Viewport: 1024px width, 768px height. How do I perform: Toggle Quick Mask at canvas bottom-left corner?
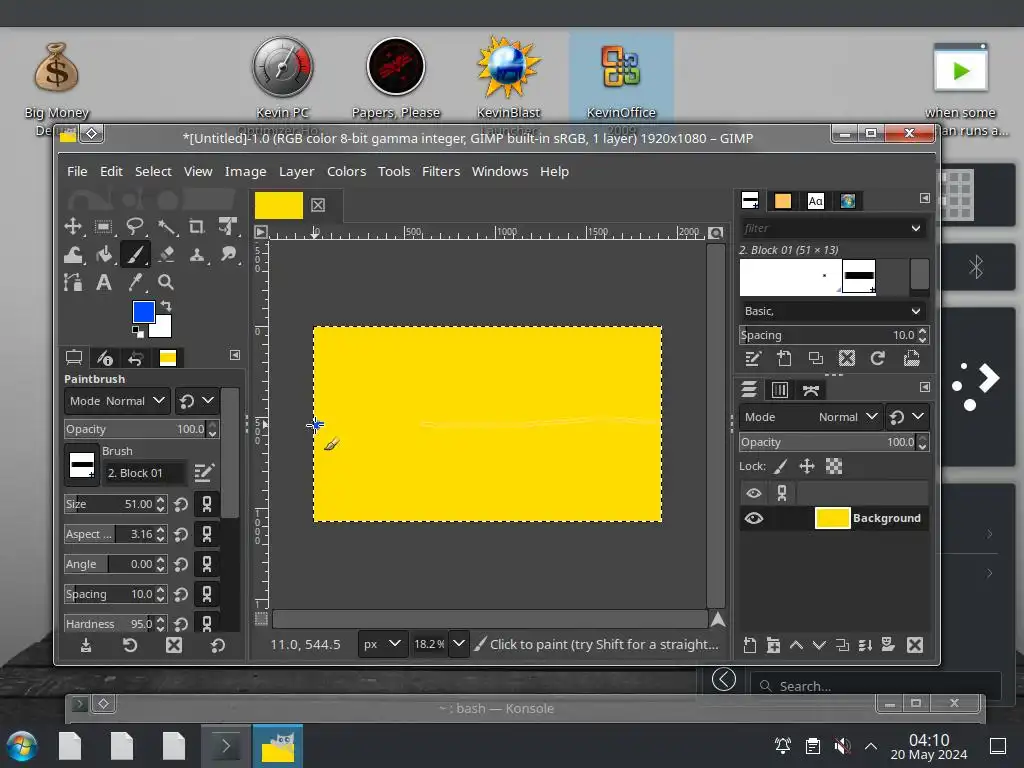coord(261,618)
